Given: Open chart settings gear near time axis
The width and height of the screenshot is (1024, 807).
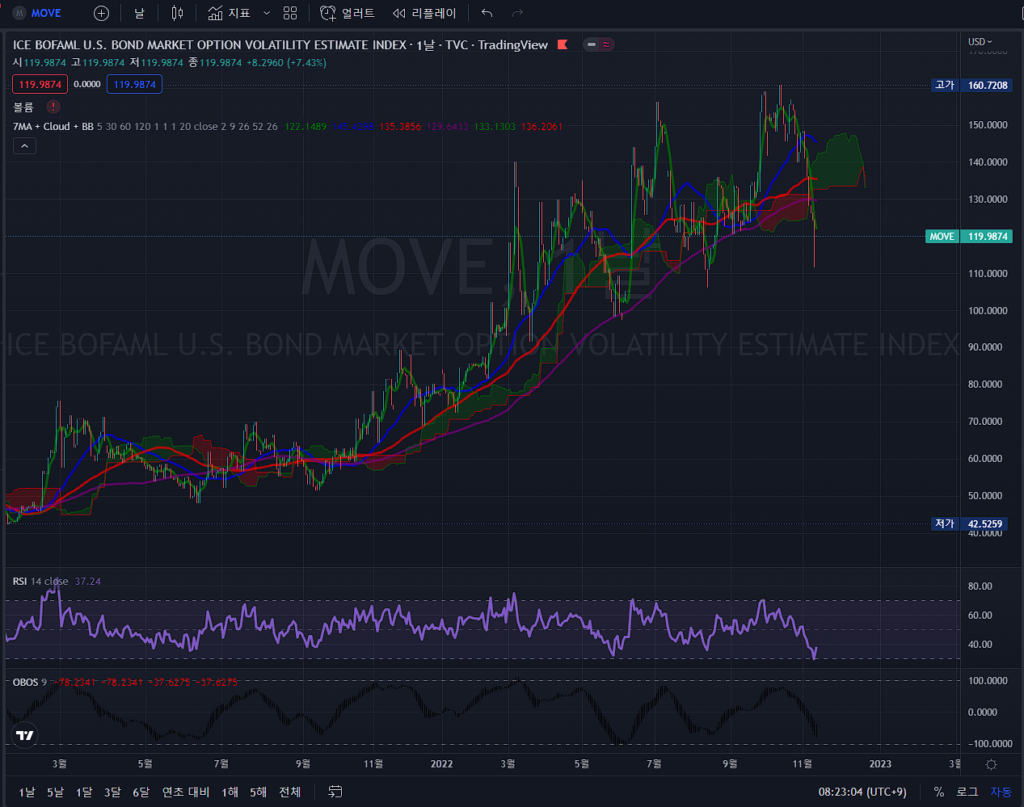Looking at the screenshot, I should (x=989, y=764).
